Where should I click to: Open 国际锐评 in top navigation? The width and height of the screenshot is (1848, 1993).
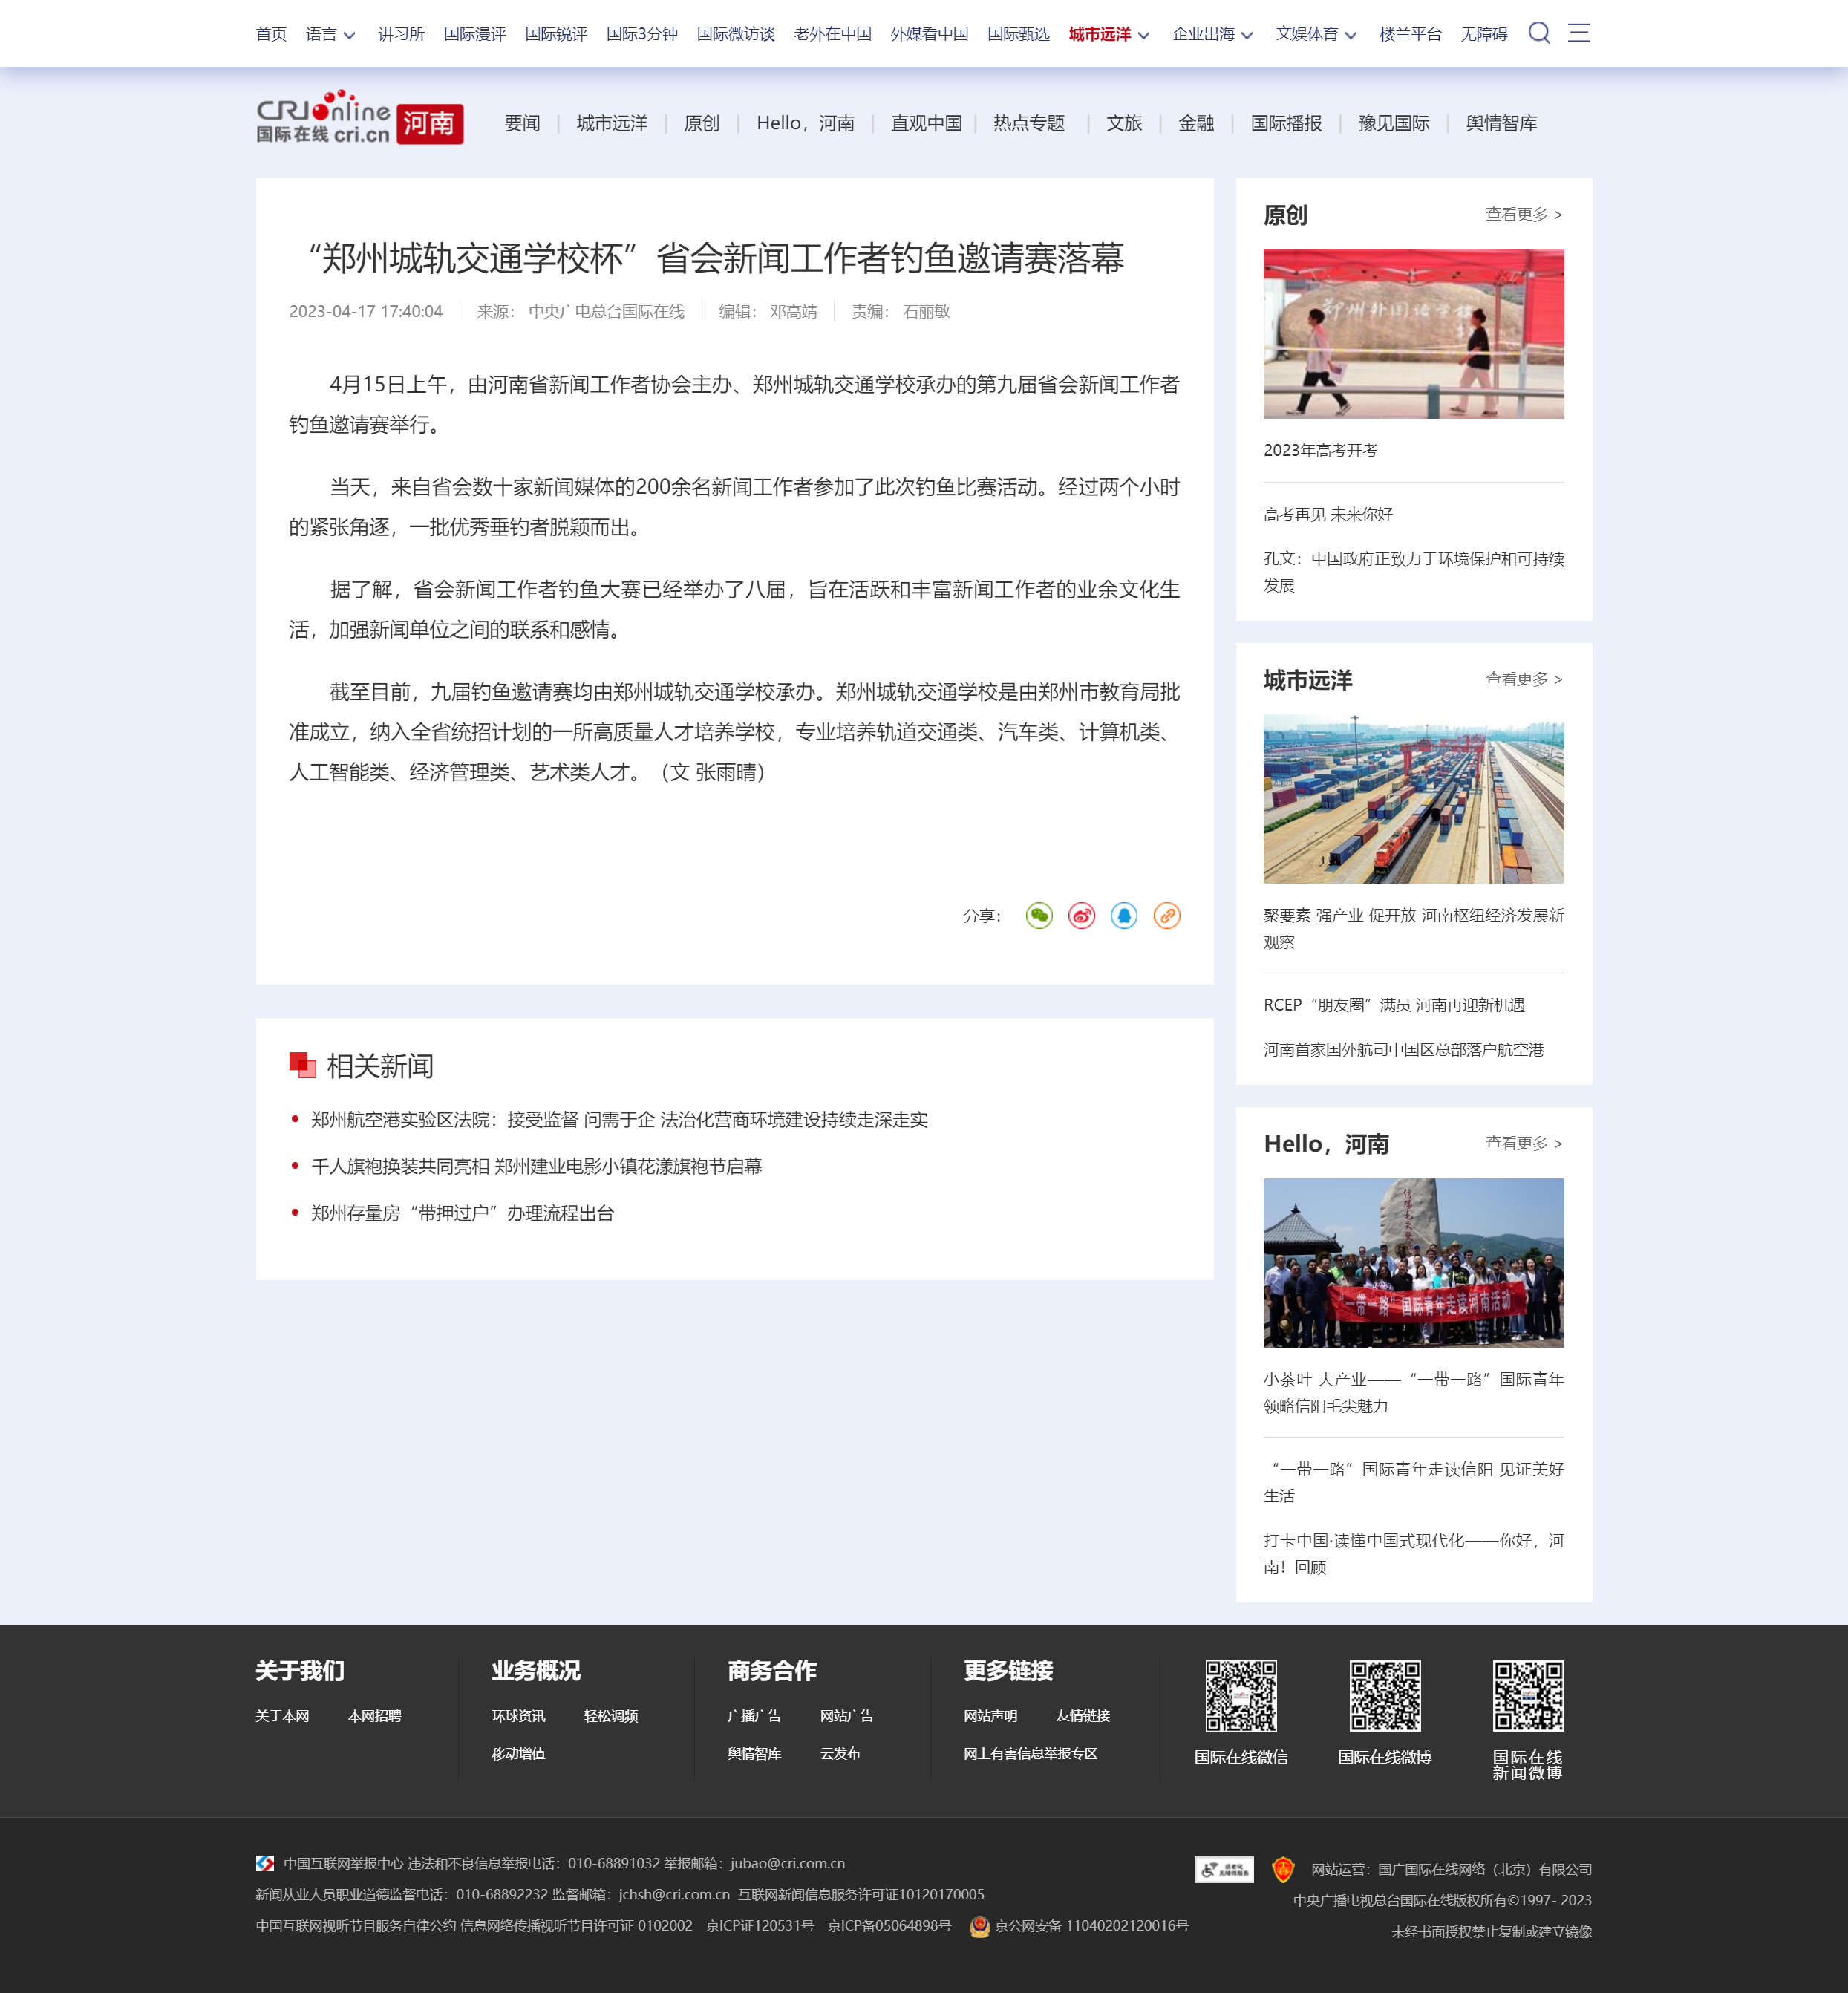(x=556, y=34)
